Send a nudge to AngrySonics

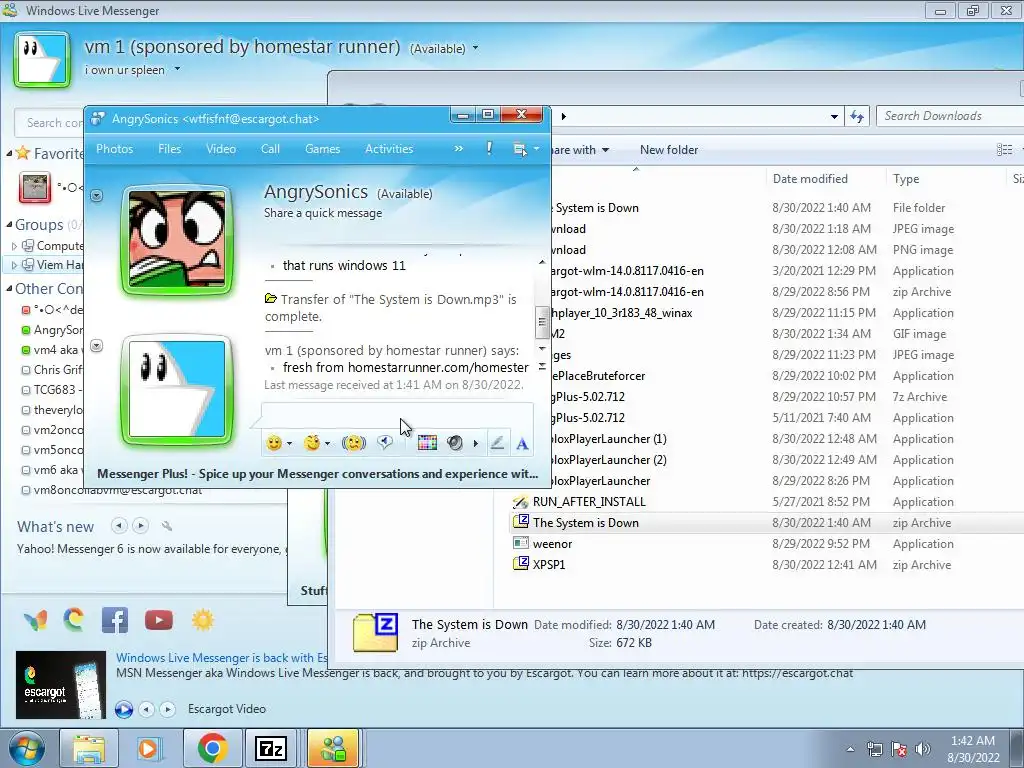coord(353,443)
